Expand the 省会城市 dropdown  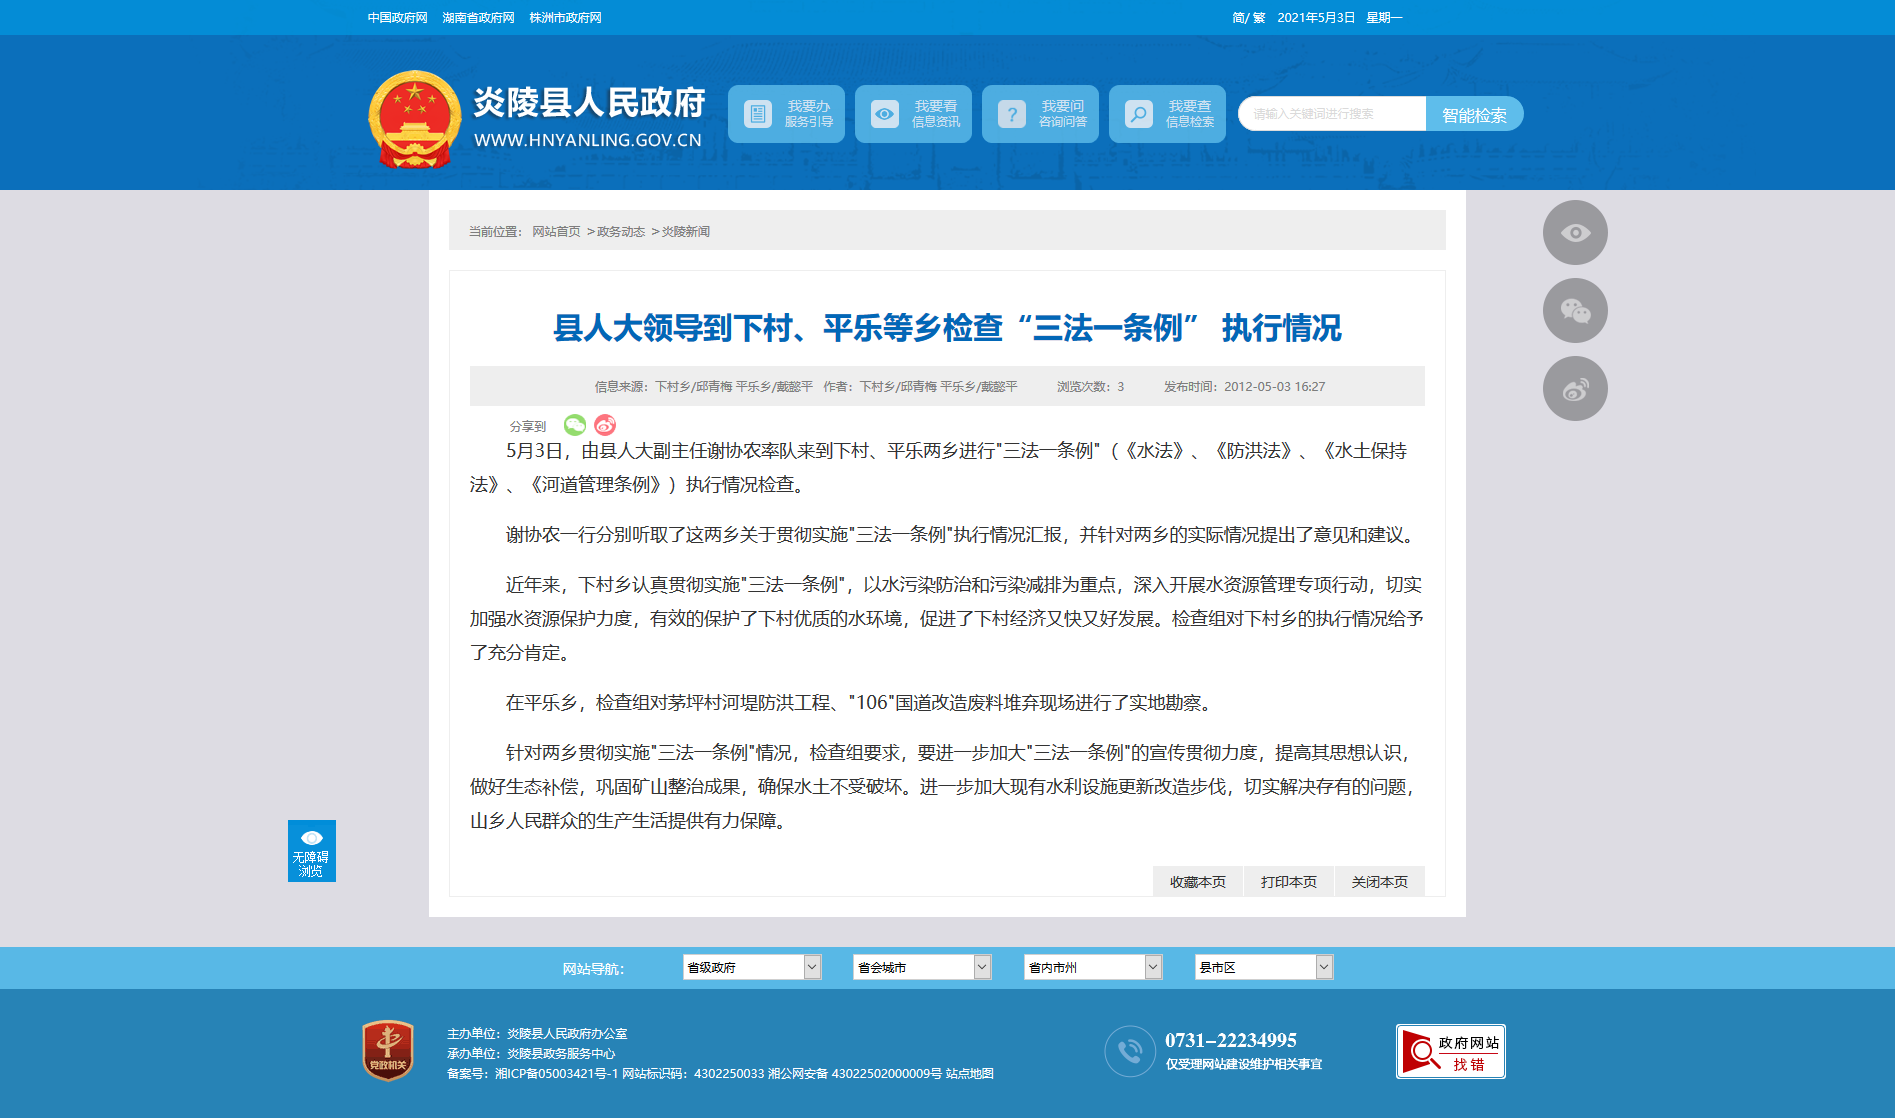(922, 967)
